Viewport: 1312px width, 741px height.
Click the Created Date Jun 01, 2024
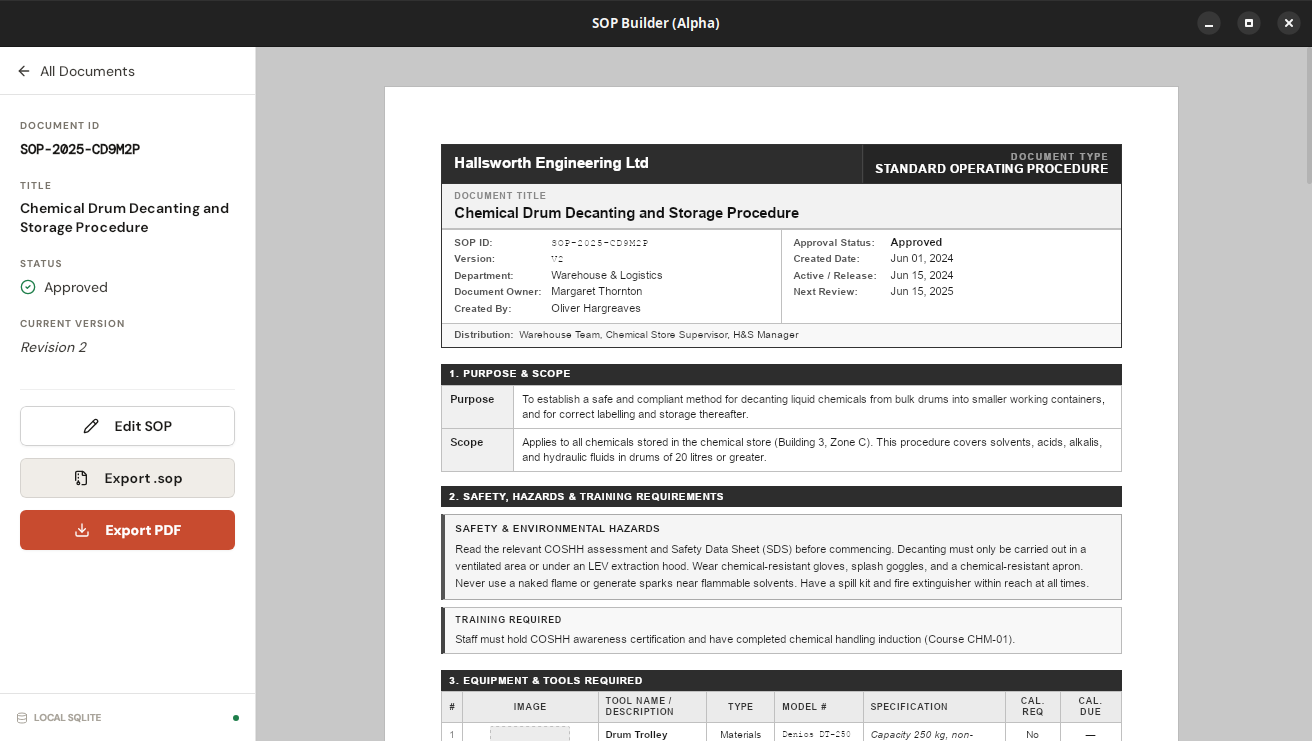tap(921, 259)
